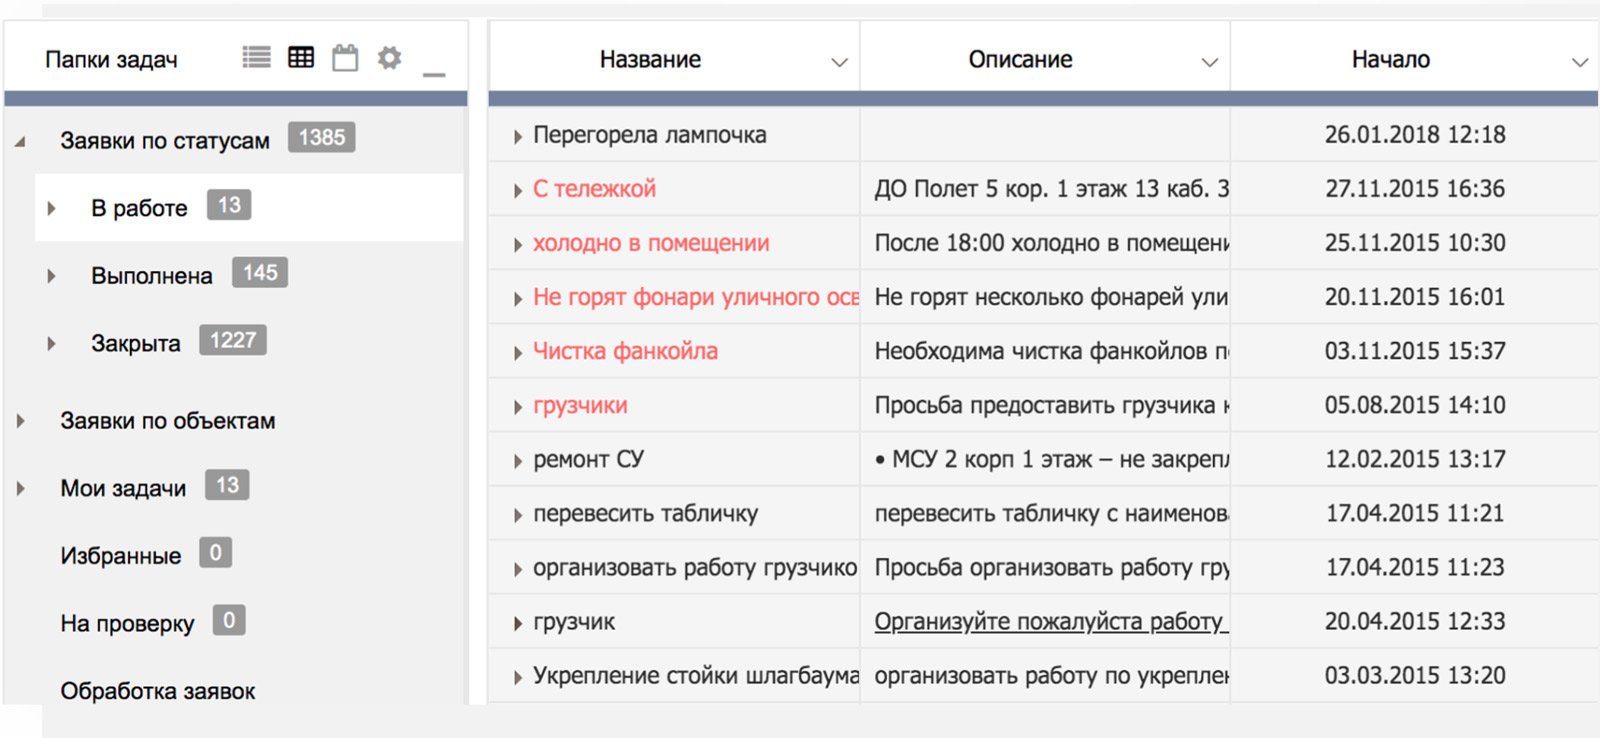Open 'Обработка заявок' folder
Image resolution: width=1600 pixels, height=738 pixels.
pos(158,691)
